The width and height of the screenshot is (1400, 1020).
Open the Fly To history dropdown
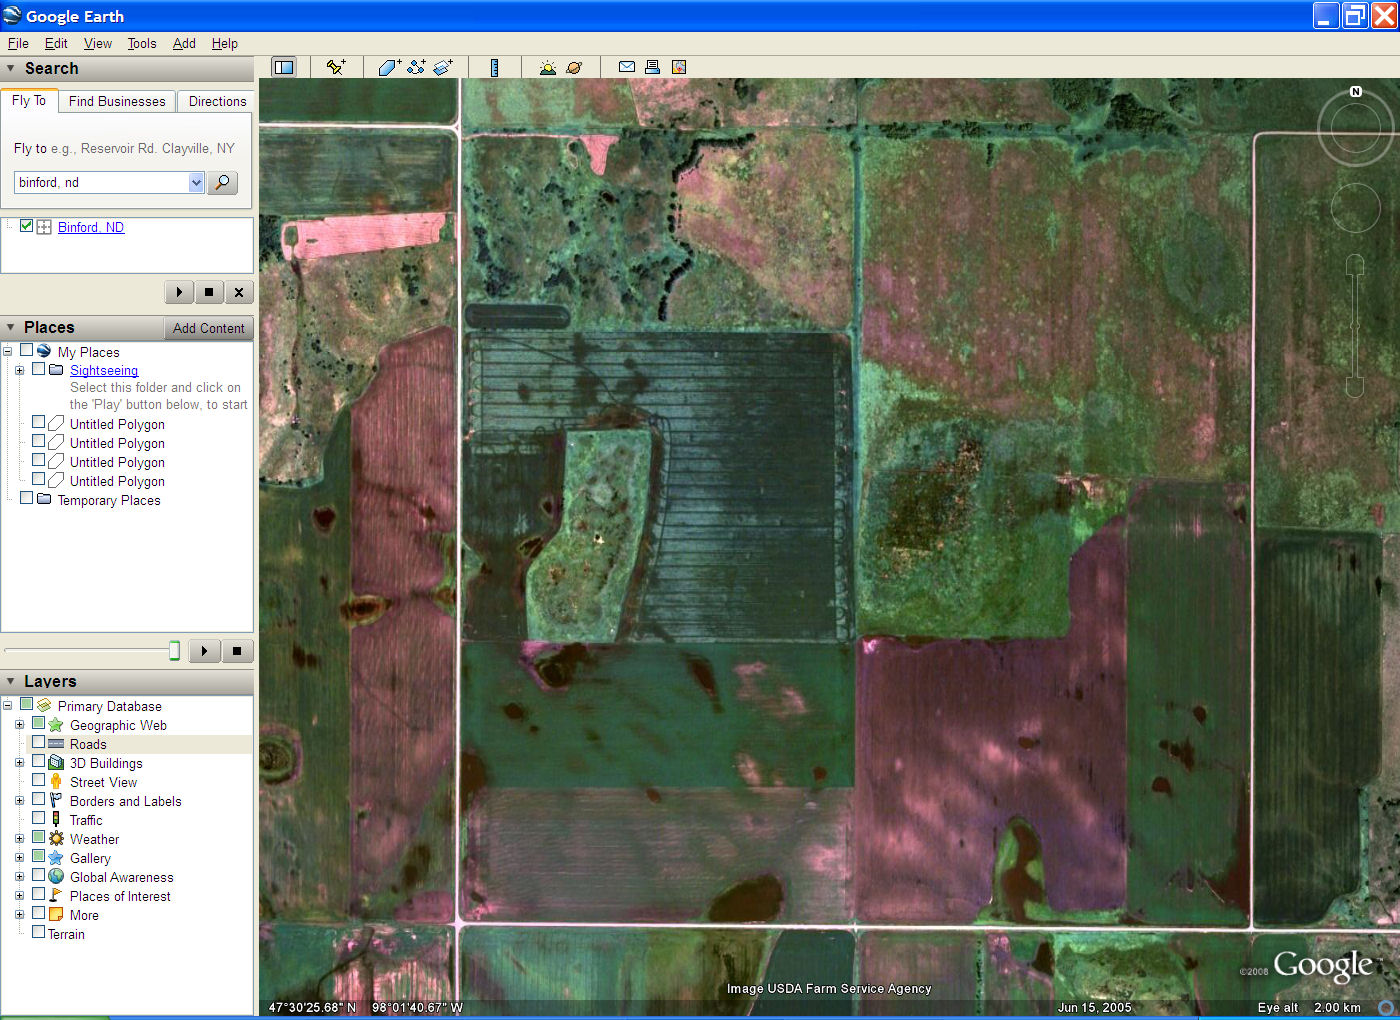point(196,182)
